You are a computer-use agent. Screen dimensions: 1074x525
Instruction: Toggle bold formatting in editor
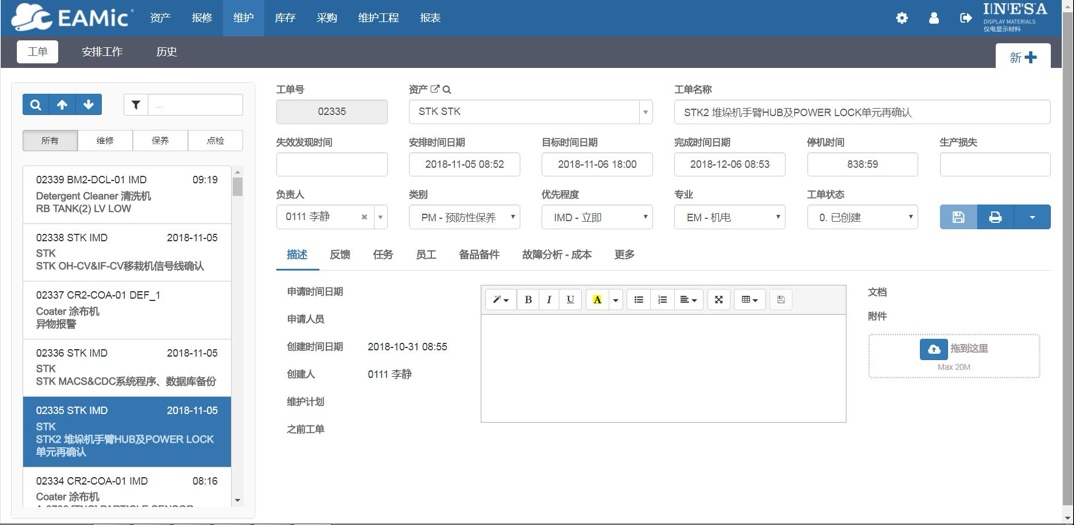click(x=528, y=300)
